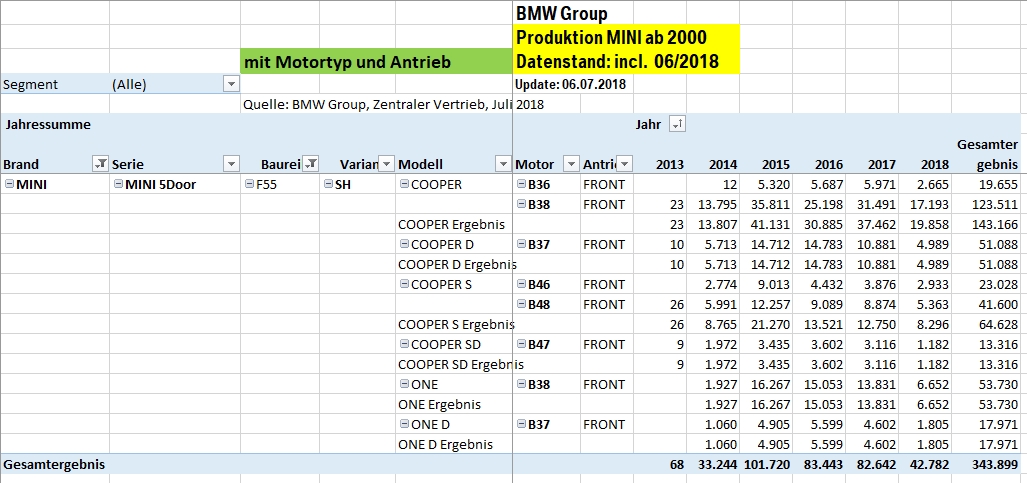This screenshot has height=483, width=1027.
Task: Select the B36 2014 value 12
Action: point(730,185)
